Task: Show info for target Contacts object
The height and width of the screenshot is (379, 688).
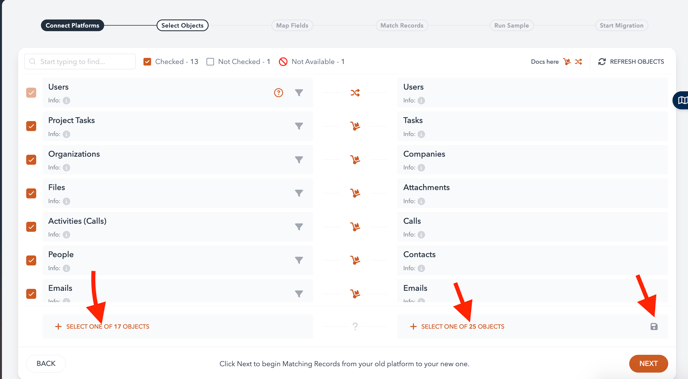Action: [421, 268]
